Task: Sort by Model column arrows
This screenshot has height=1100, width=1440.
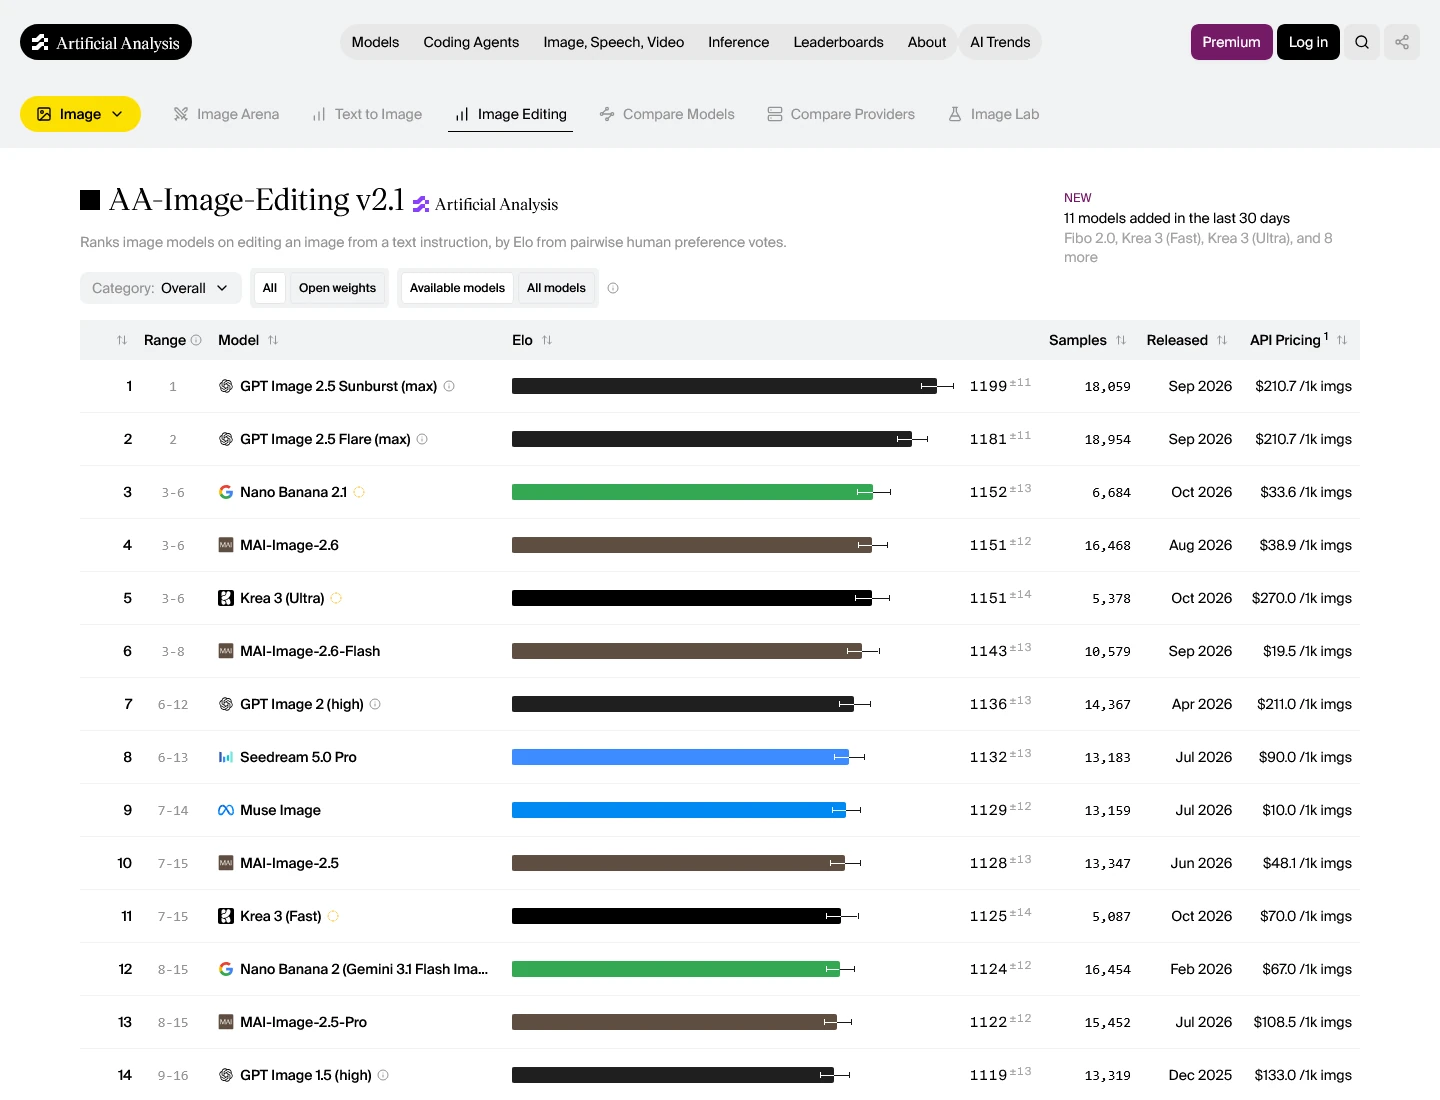Action: coord(273,340)
